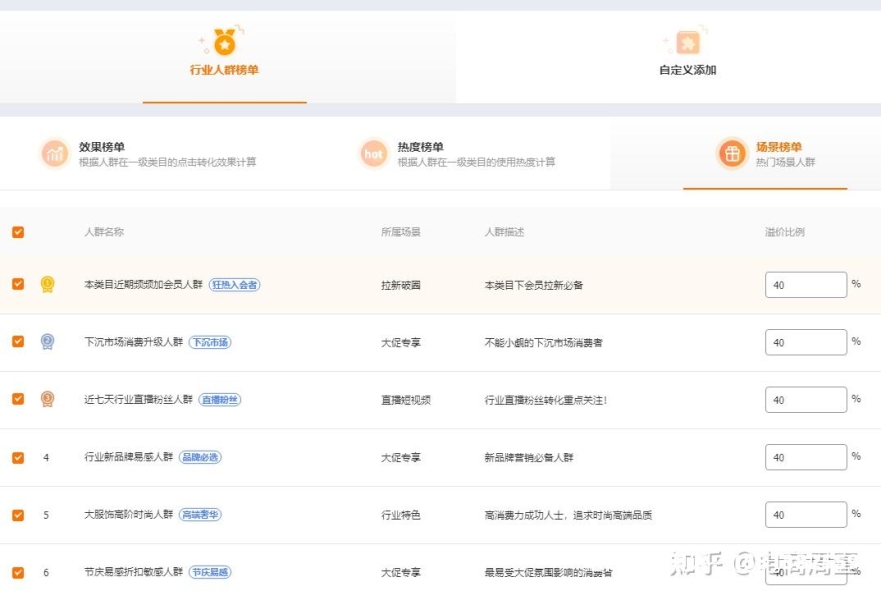Click the silver second-place medal icon
Image resolution: width=881 pixels, height=600 pixels.
tap(47, 342)
